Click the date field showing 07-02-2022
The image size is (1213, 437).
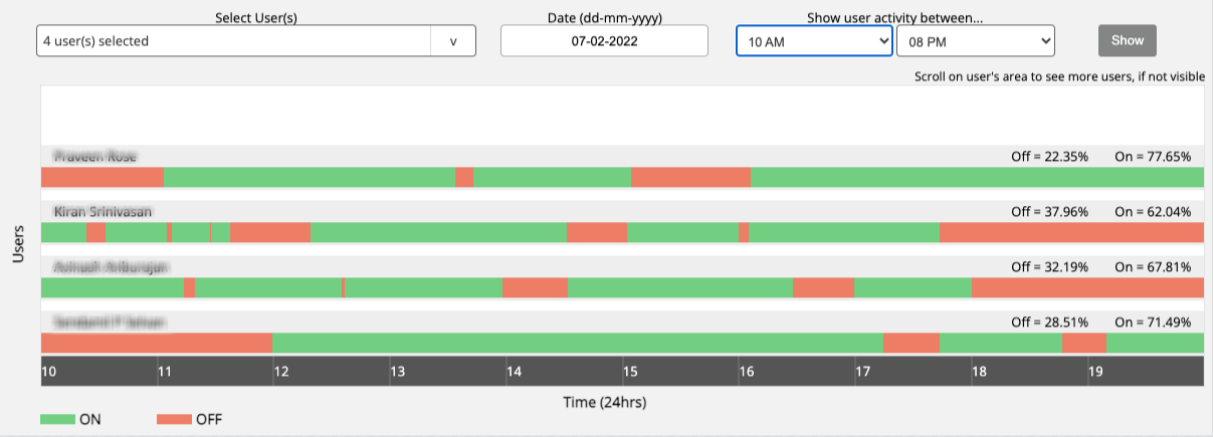click(604, 41)
